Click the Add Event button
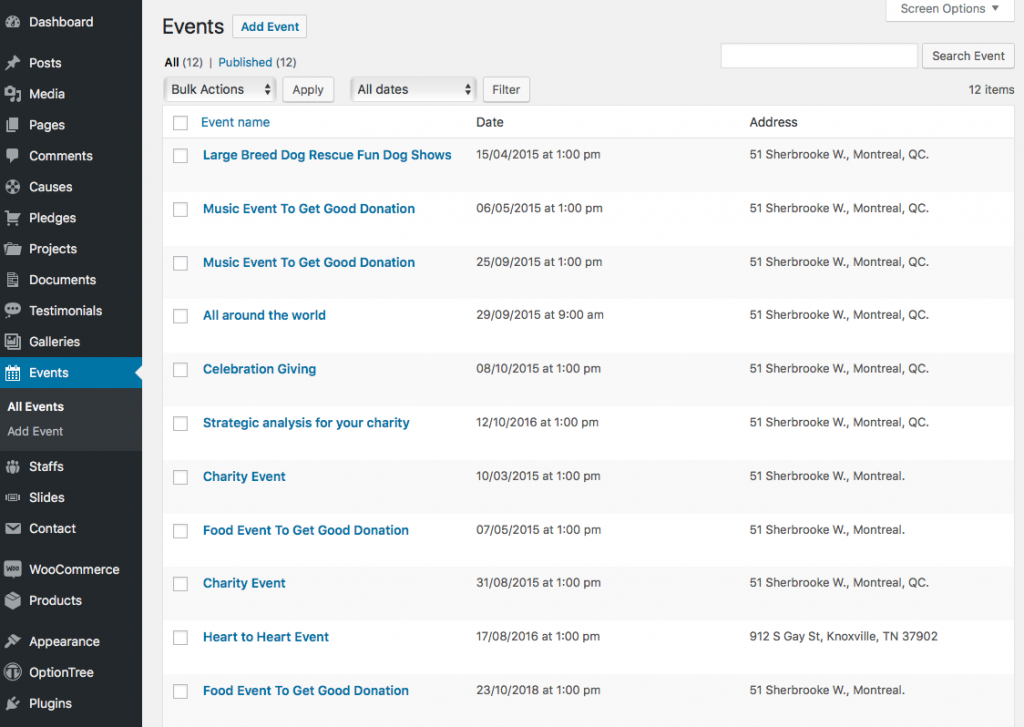1024x727 pixels. (x=268, y=26)
